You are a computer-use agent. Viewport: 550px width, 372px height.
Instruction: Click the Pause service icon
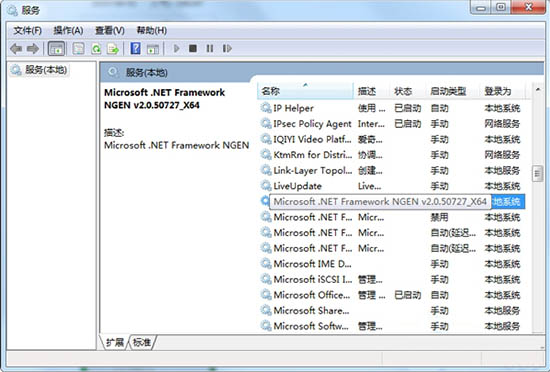(x=209, y=48)
